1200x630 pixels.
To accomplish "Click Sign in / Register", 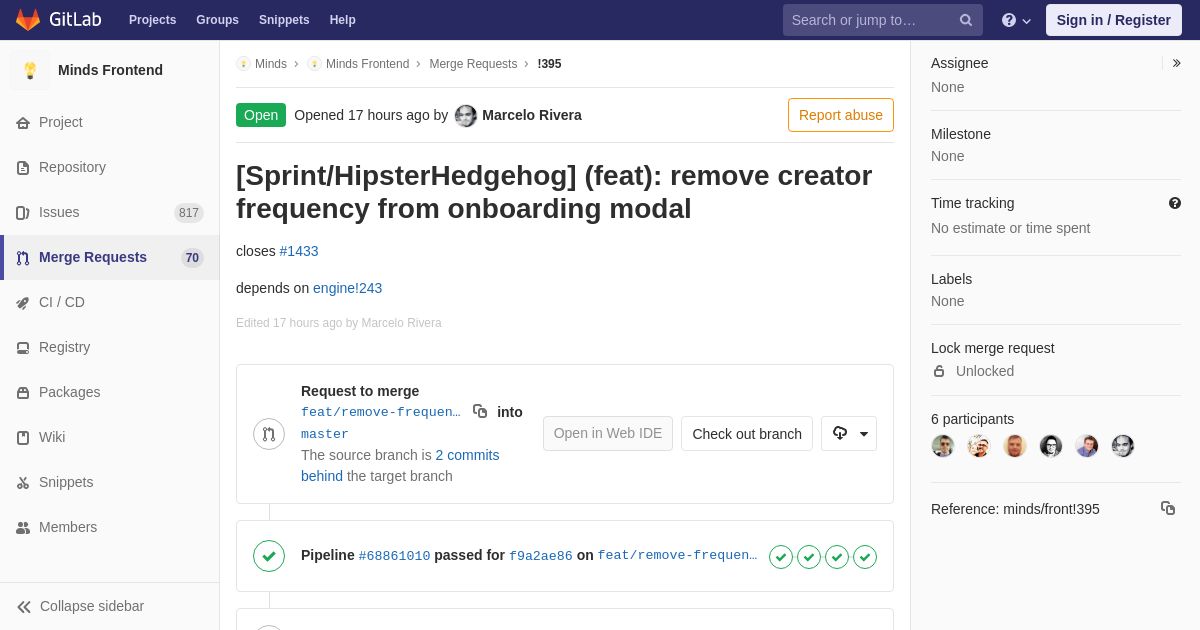I will (x=1114, y=20).
